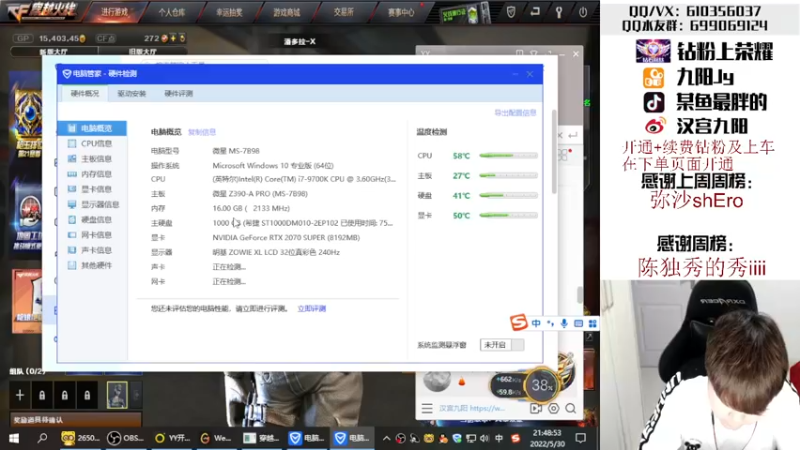
Task: Click CPU temperature bar
Action: click(x=508, y=156)
